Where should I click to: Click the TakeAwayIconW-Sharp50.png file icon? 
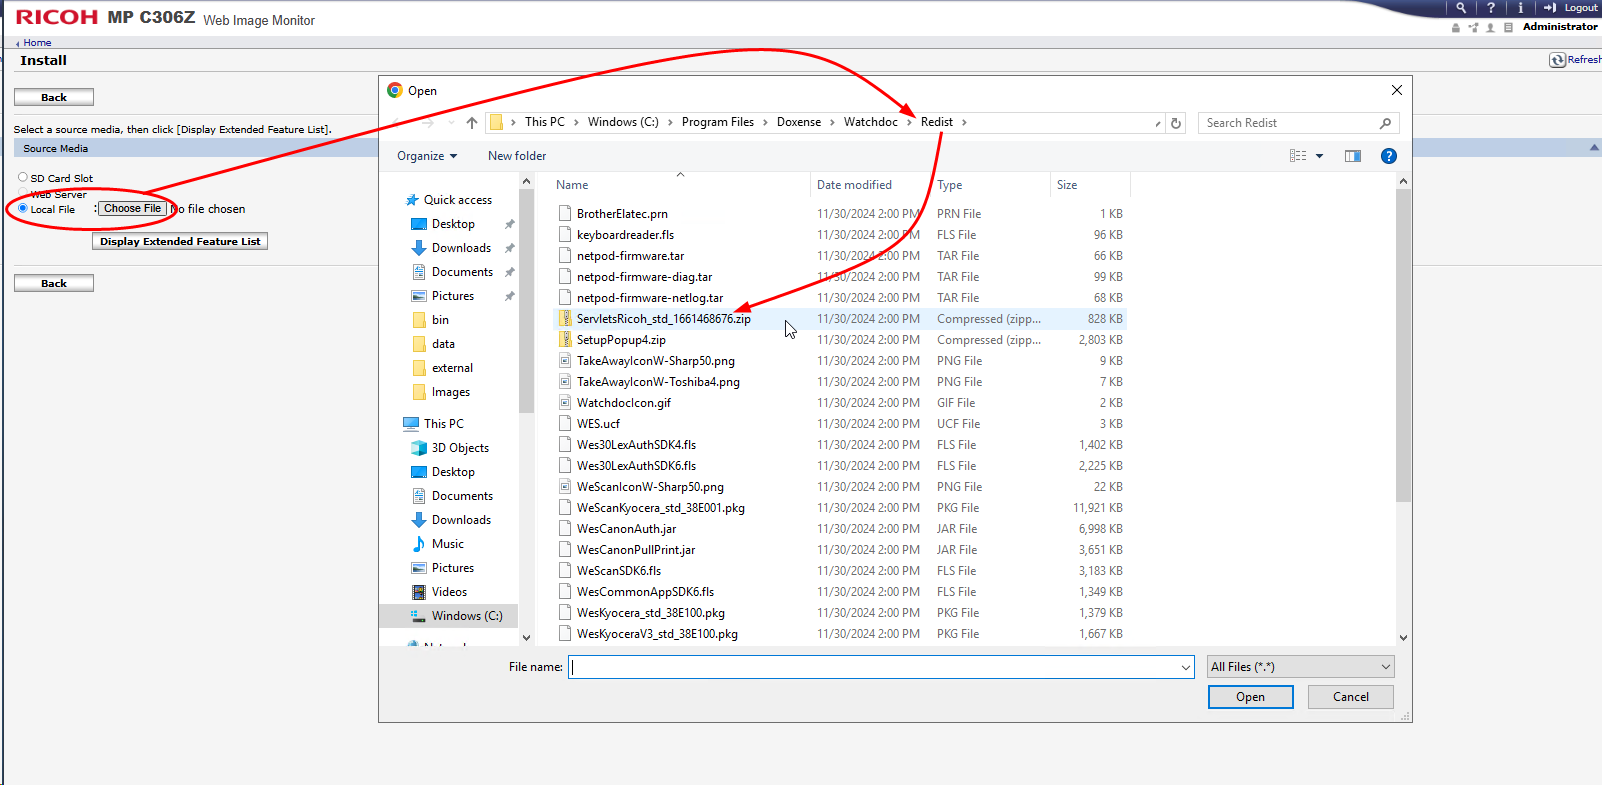pyautogui.click(x=565, y=361)
